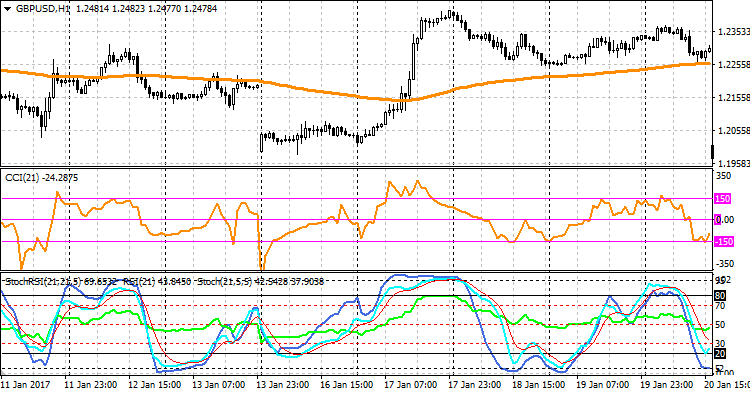Click the 13 Jan 07:00 time label
The width and height of the screenshot is (750, 394).
click(x=218, y=385)
